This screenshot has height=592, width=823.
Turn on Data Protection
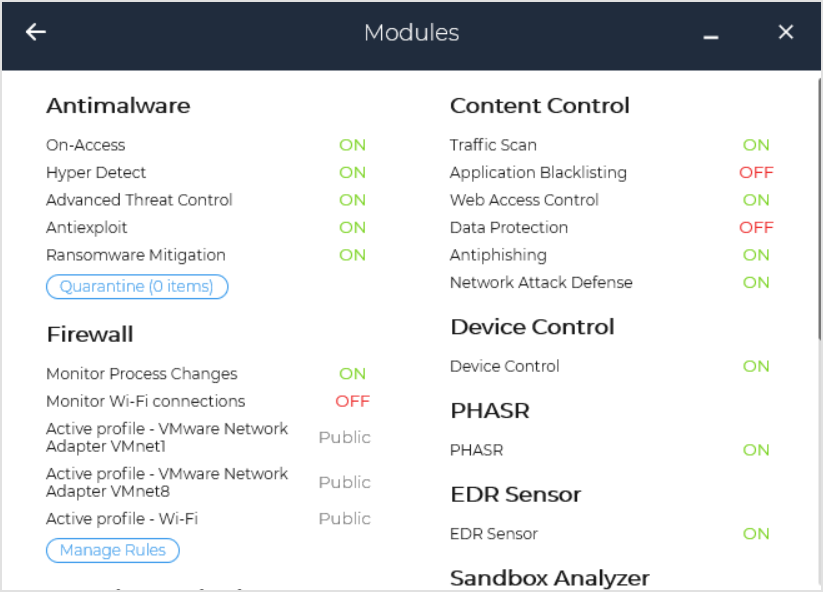(x=756, y=227)
